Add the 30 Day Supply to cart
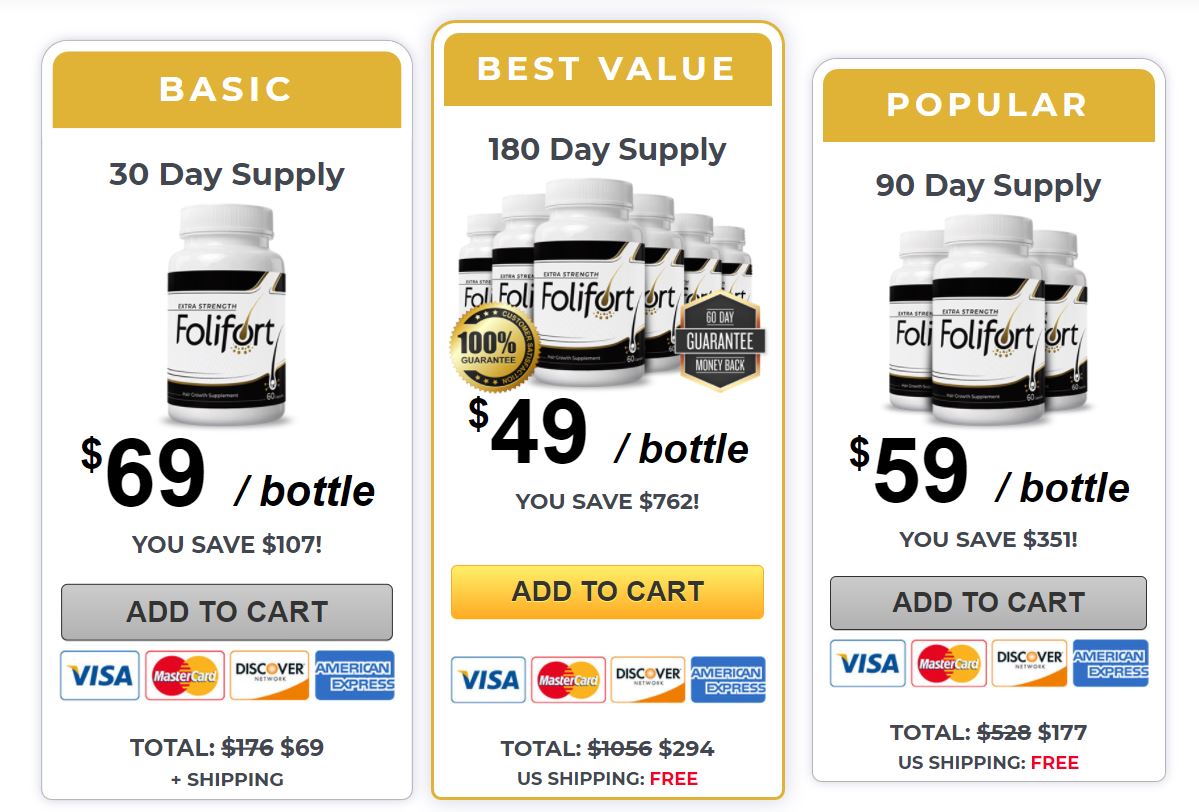This screenshot has height=812, width=1199. [x=227, y=612]
